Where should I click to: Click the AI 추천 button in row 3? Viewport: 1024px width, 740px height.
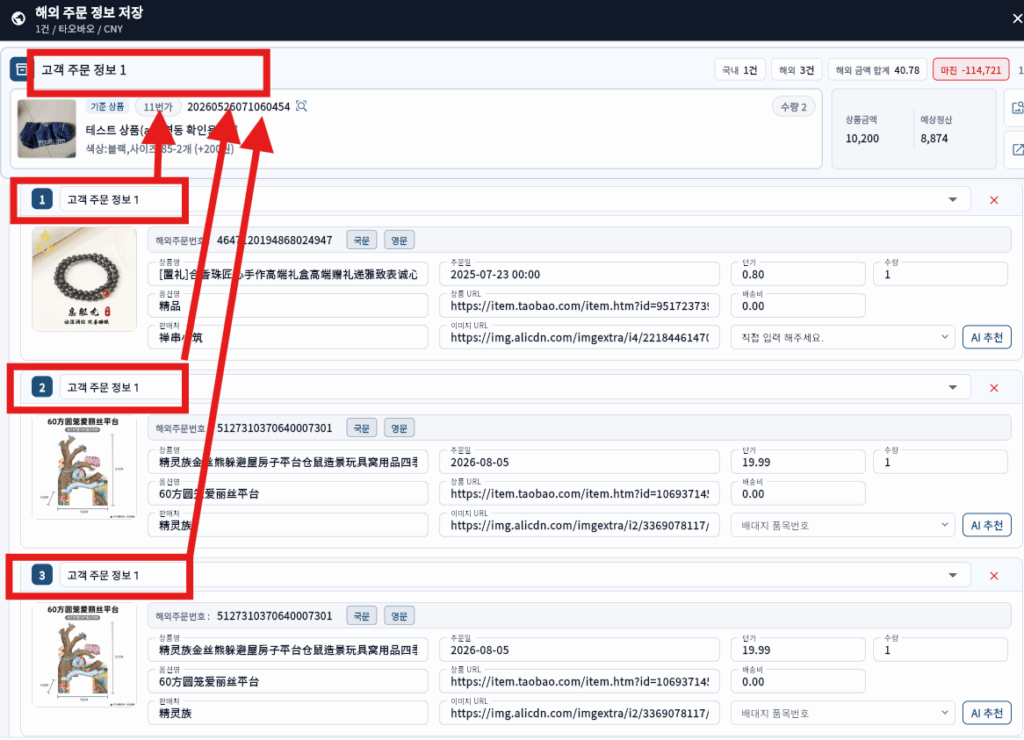click(986, 713)
